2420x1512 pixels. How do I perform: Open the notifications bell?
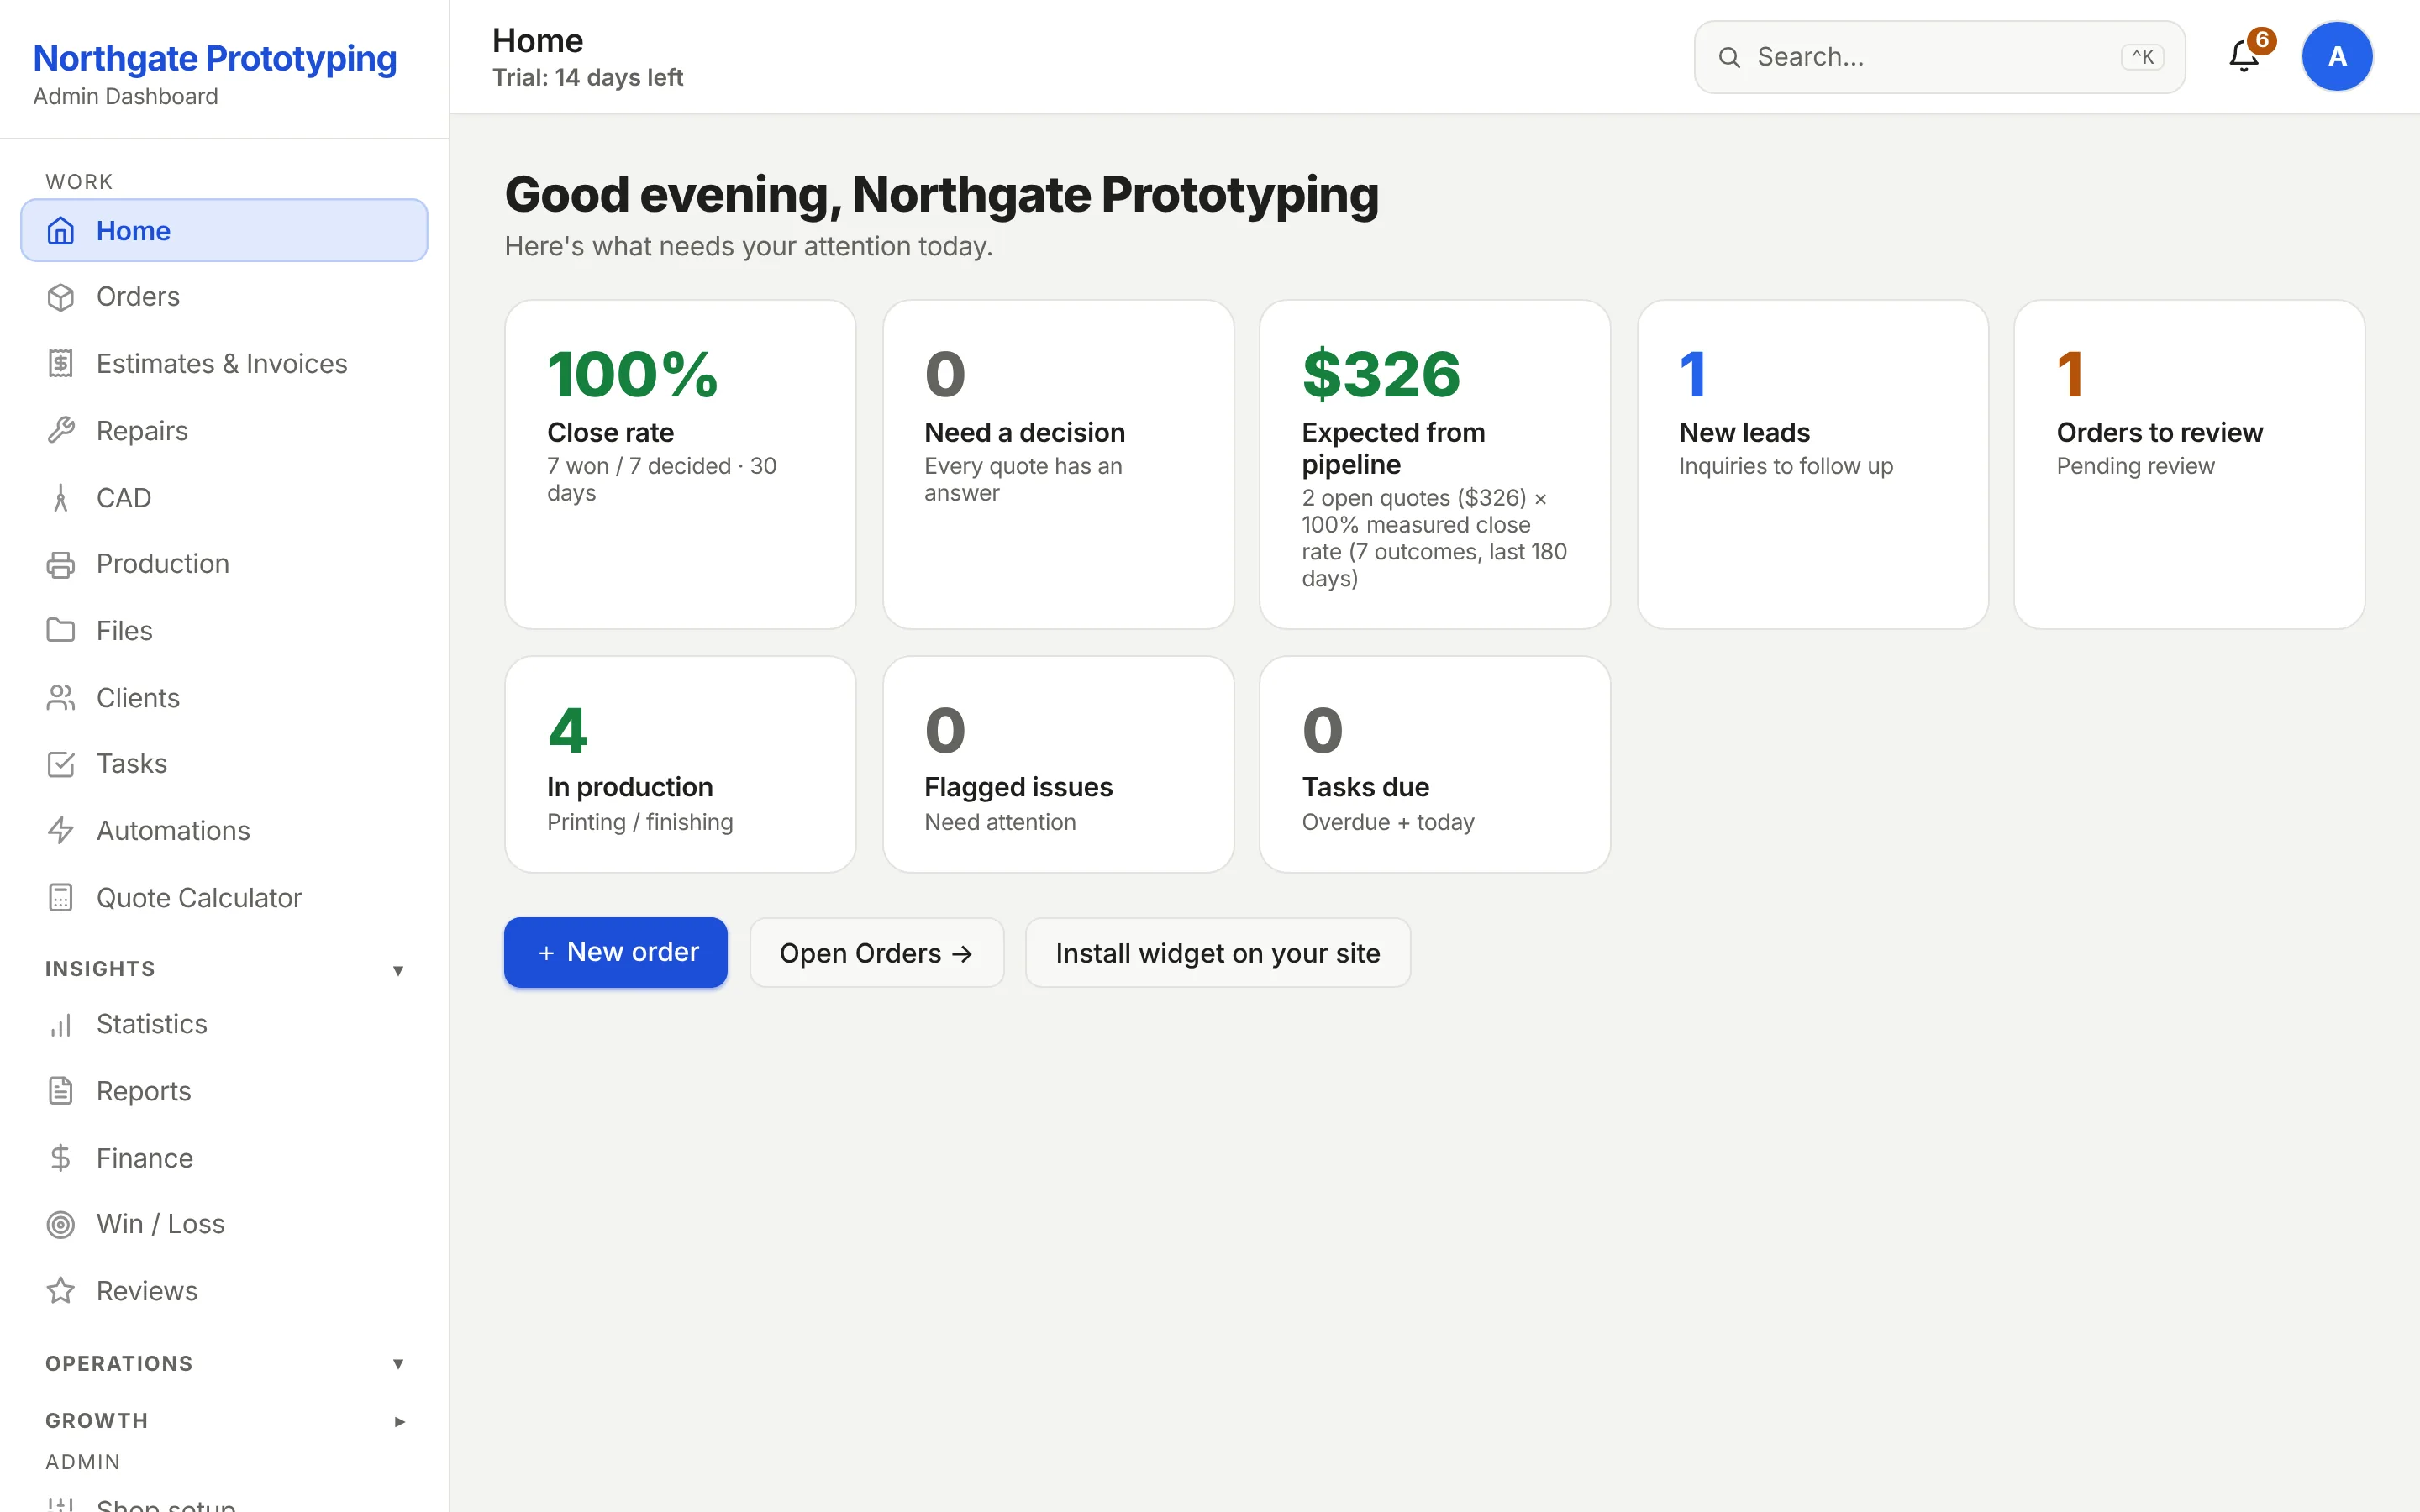2244,56
